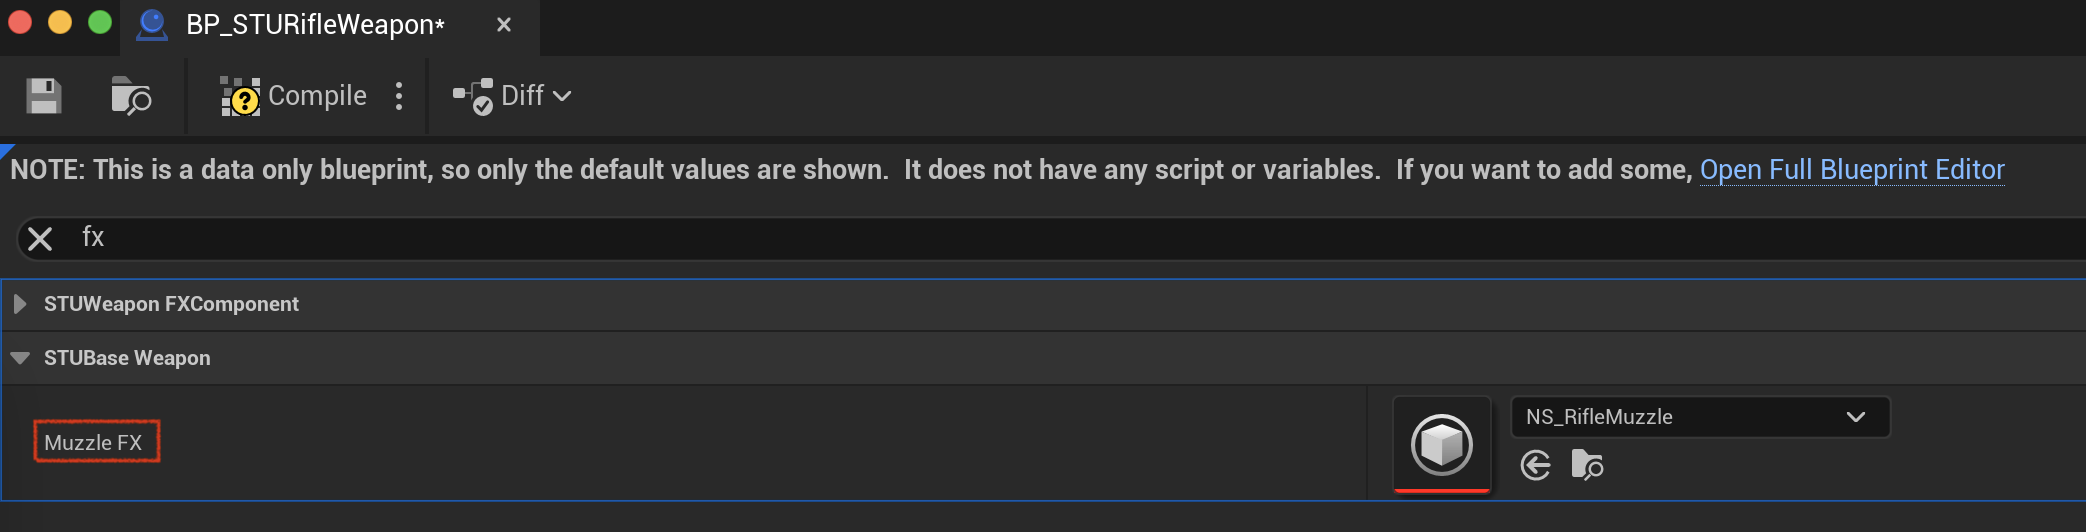Open the Diff dropdown chevron
The image size is (2086, 532).
[562, 96]
